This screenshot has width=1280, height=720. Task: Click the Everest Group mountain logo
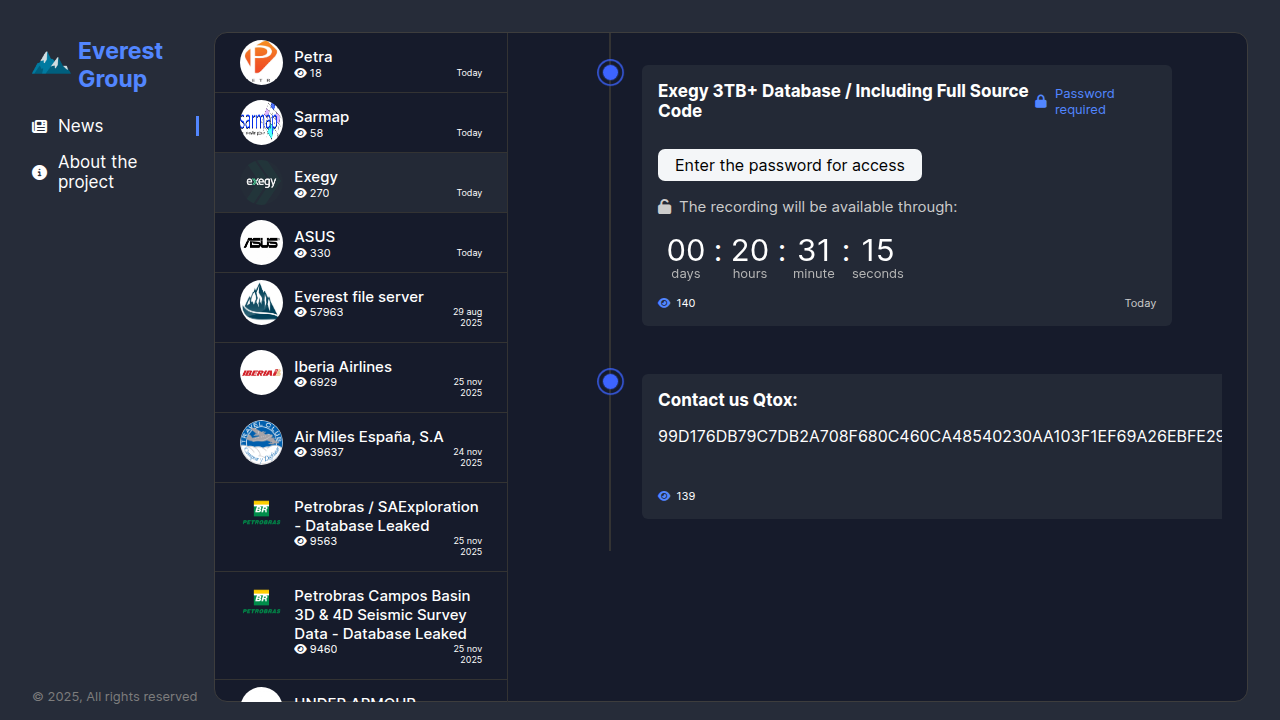pos(50,64)
